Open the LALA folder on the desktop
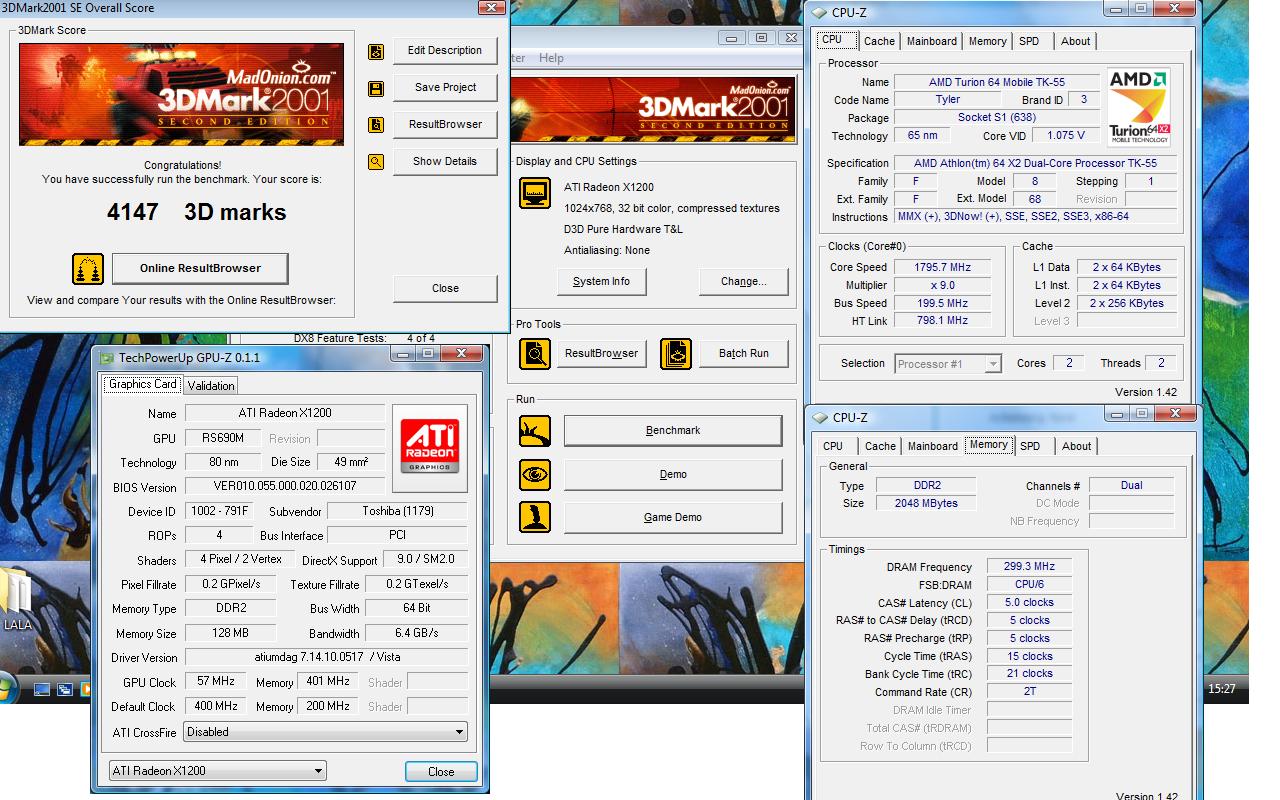The width and height of the screenshot is (1280, 800). coord(17,598)
